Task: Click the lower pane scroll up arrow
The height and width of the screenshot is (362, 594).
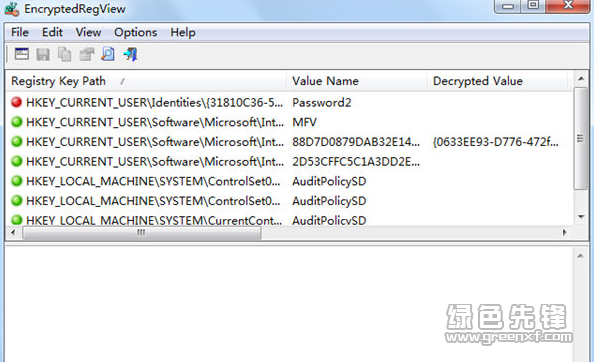Action: click(x=581, y=256)
